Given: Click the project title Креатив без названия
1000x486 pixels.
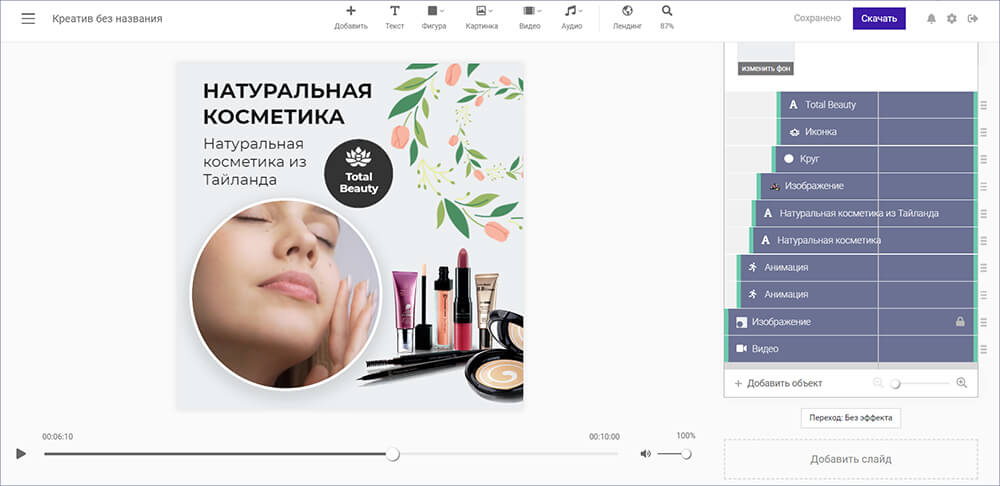Looking at the screenshot, I should tap(107, 18).
